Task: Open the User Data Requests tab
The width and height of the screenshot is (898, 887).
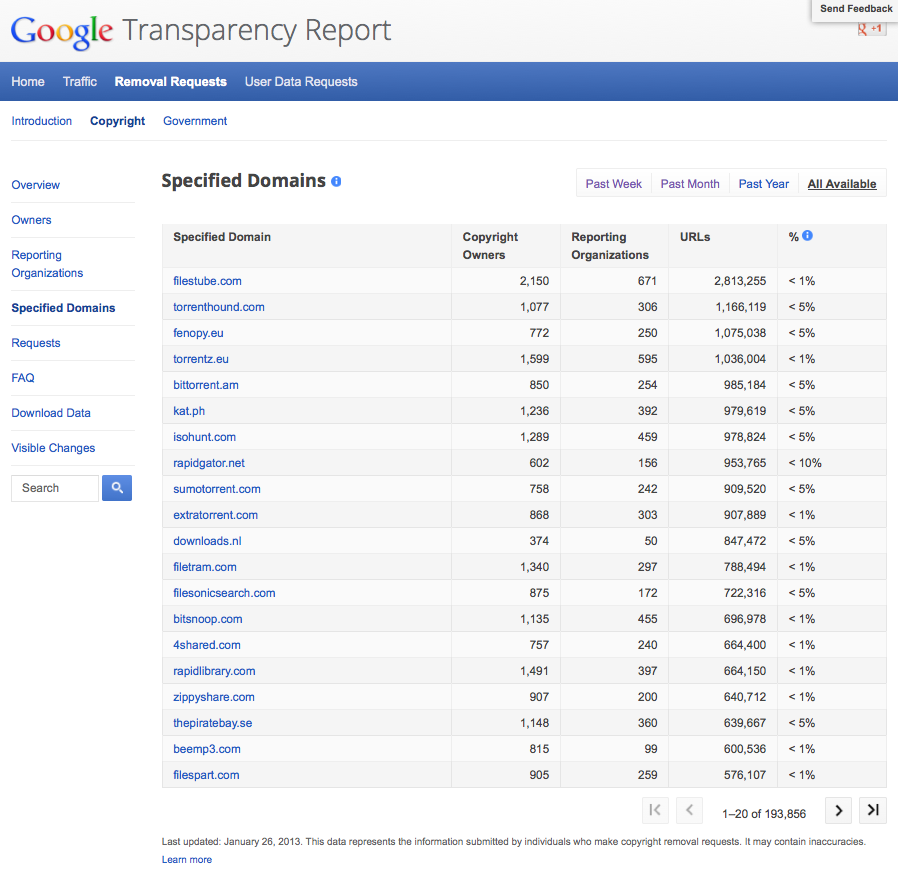Action: click(301, 82)
